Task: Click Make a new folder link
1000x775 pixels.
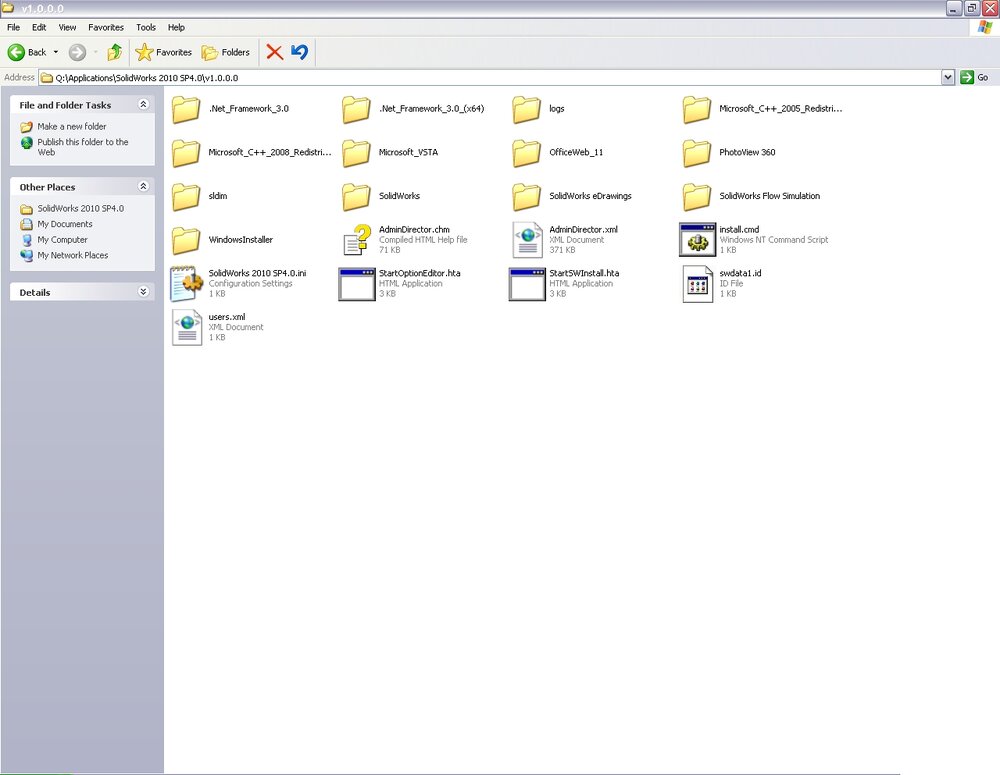Action: click(x=71, y=126)
